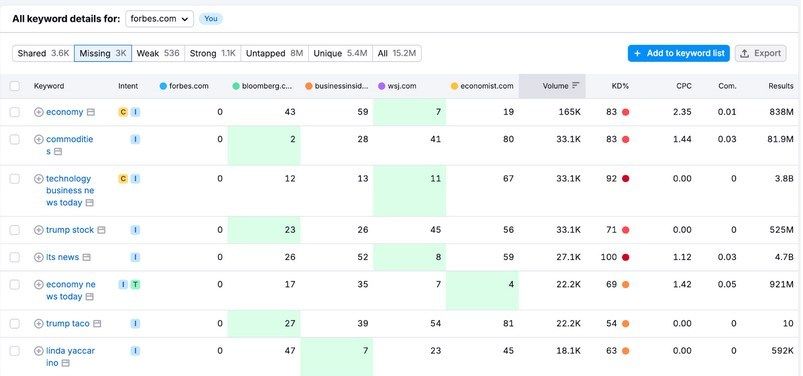Viewport: 803px width, 376px height.
Task: Select the Unique 5.4M tab
Action: tap(340, 53)
